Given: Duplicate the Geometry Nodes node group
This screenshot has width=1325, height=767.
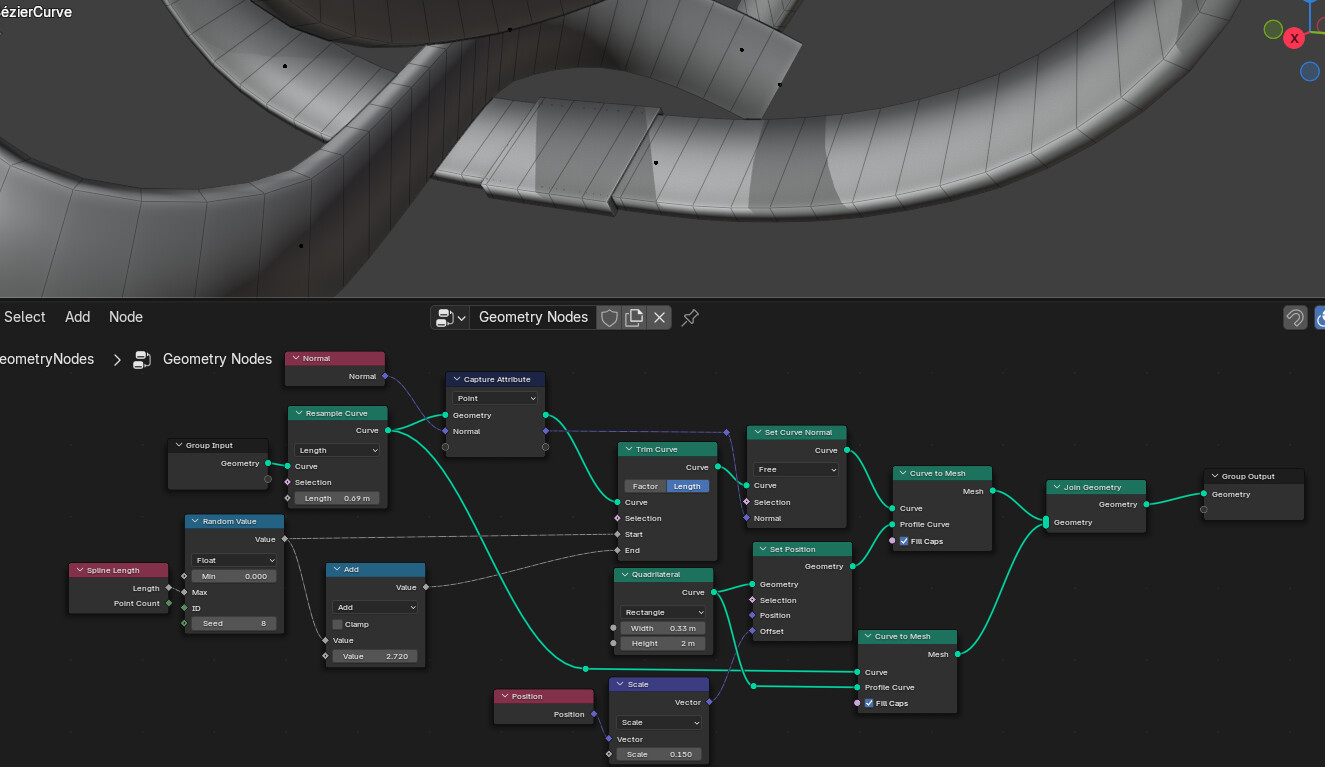Looking at the screenshot, I should click(x=634, y=317).
